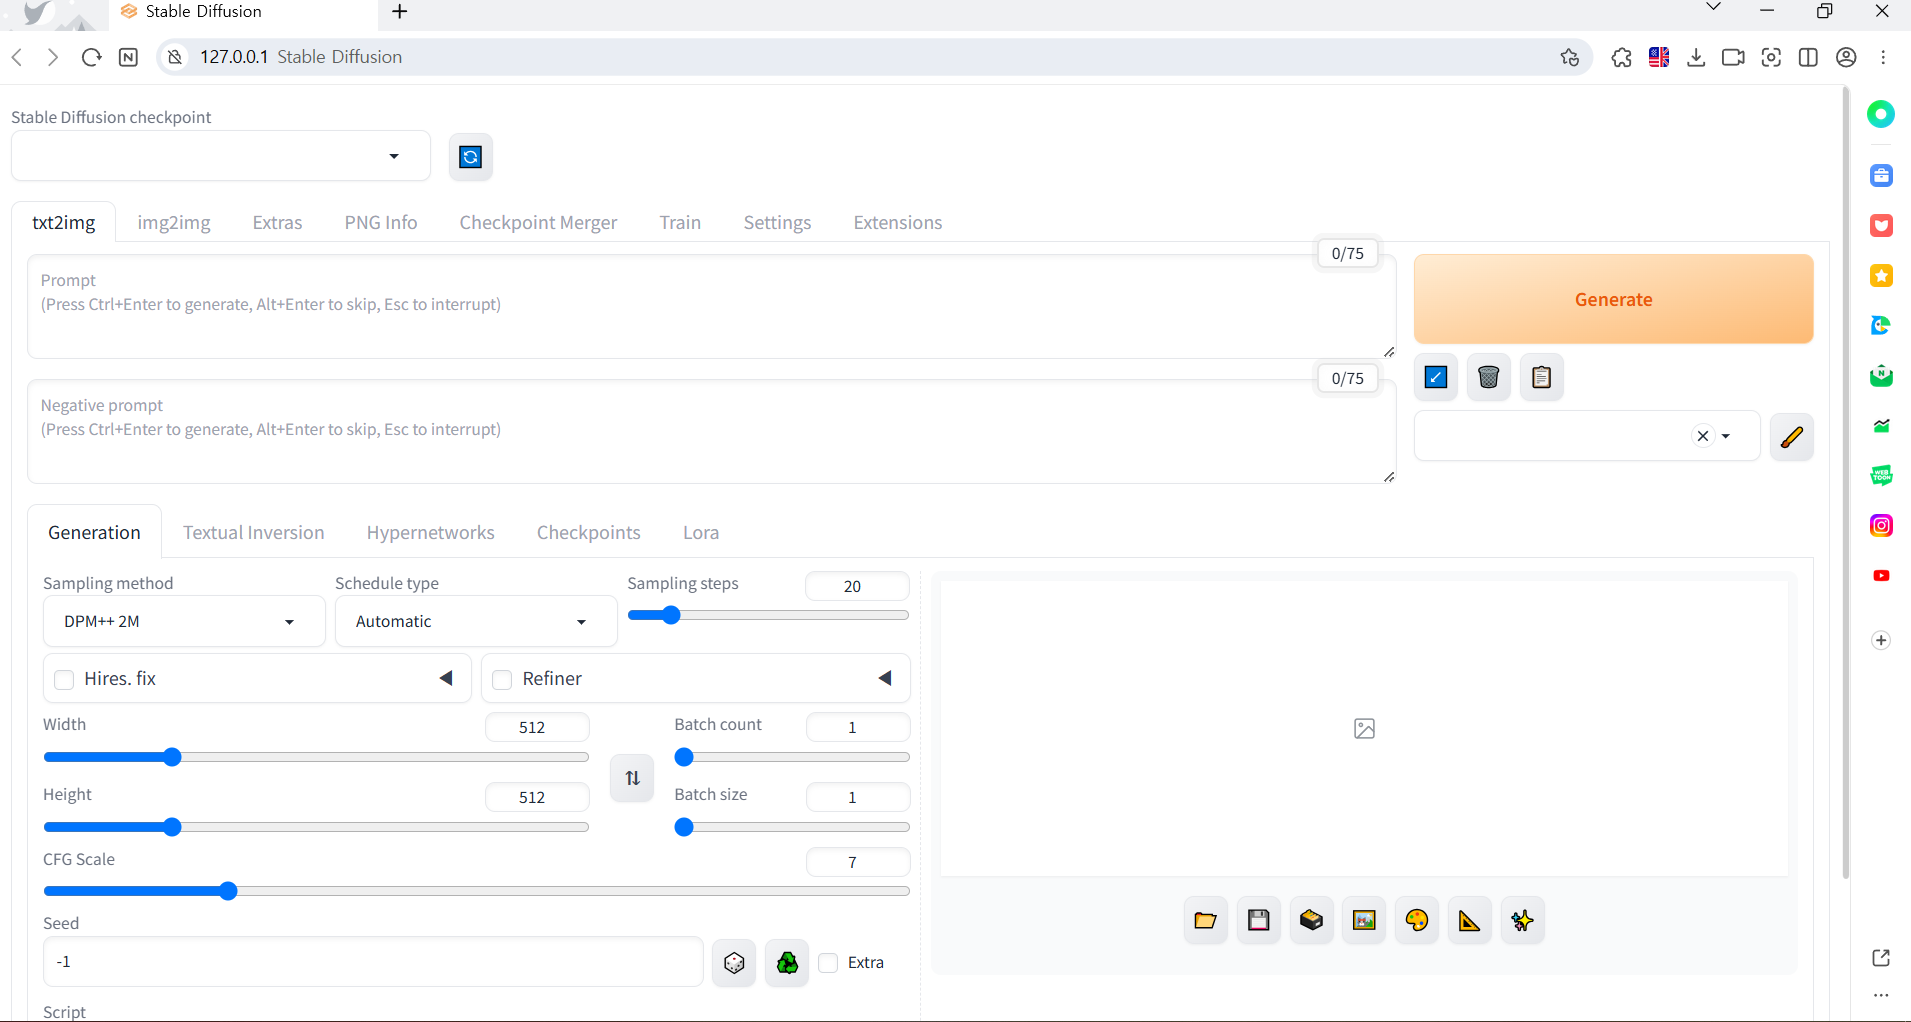Click the CFG Scale slider handle
Image resolution: width=1911 pixels, height=1022 pixels.
coord(228,891)
